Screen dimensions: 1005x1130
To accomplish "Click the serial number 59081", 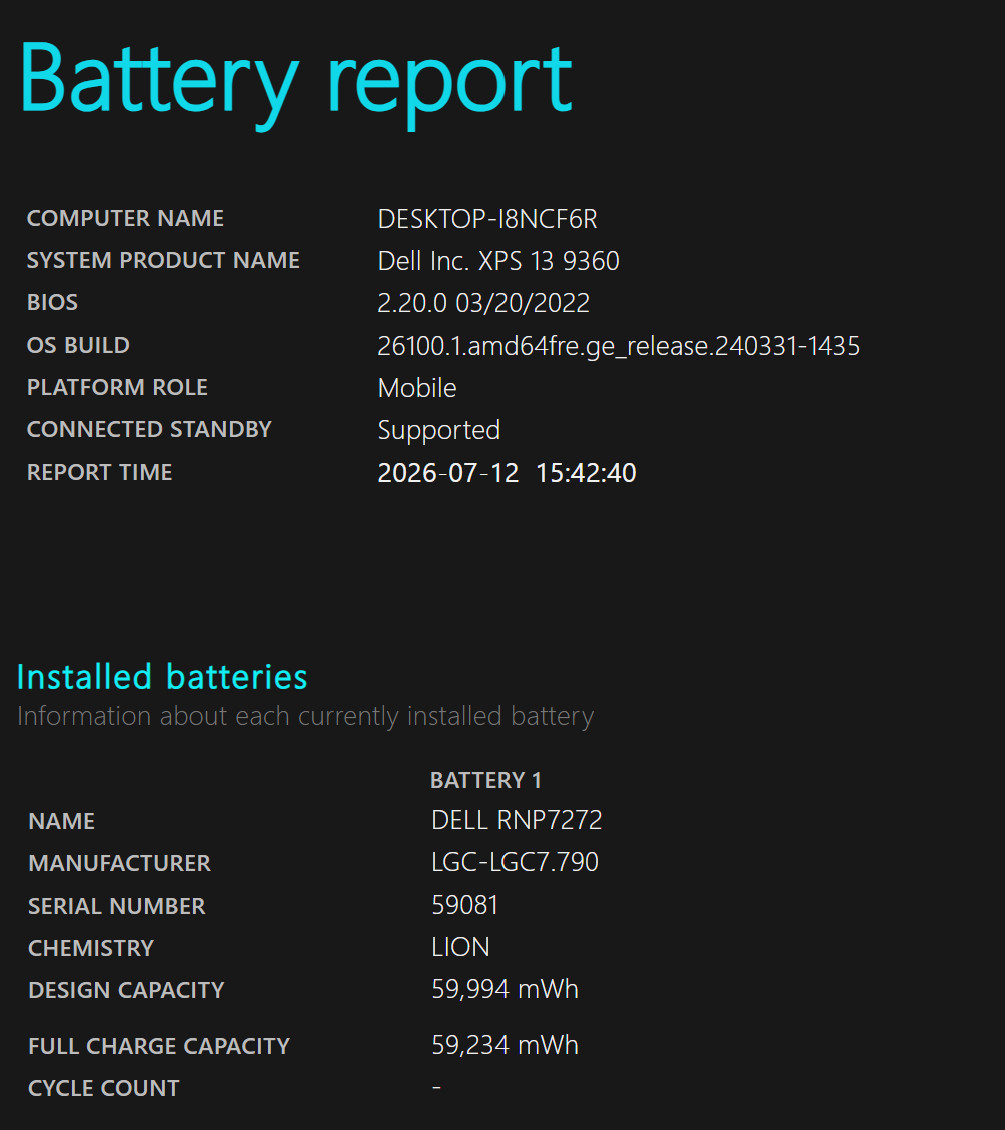I will [x=465, y=904].
